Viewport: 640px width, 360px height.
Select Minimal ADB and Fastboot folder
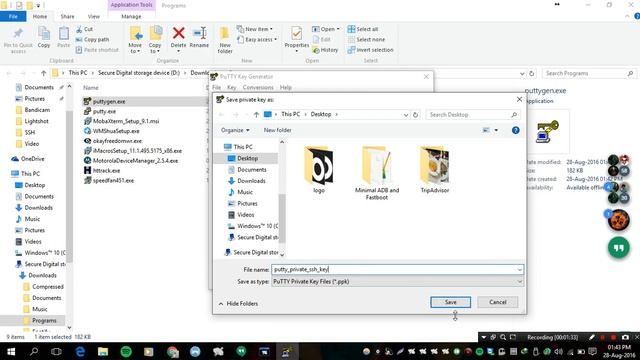click(377, 173)
